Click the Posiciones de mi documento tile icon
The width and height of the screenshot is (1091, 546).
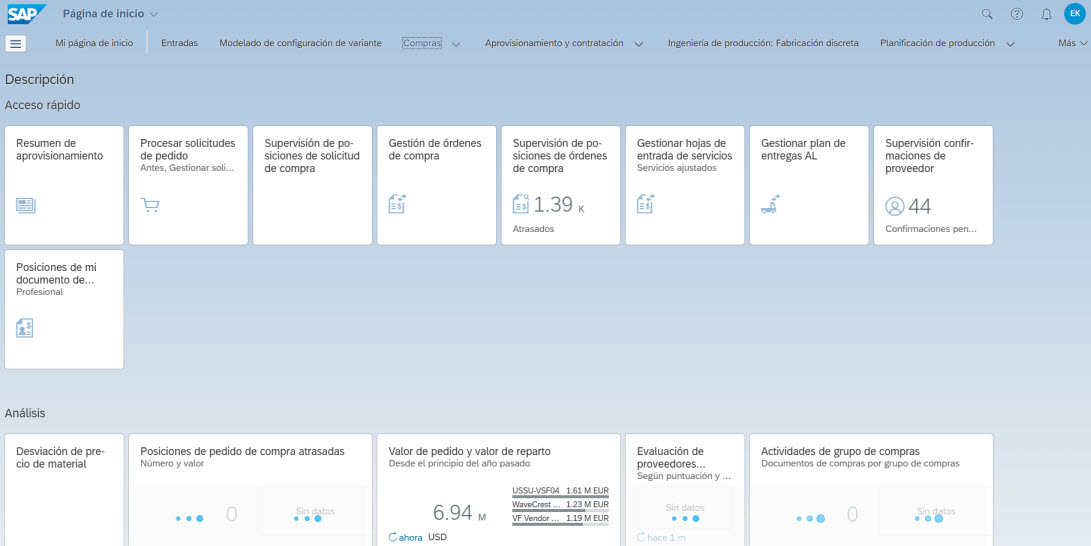tap(25, 328)
